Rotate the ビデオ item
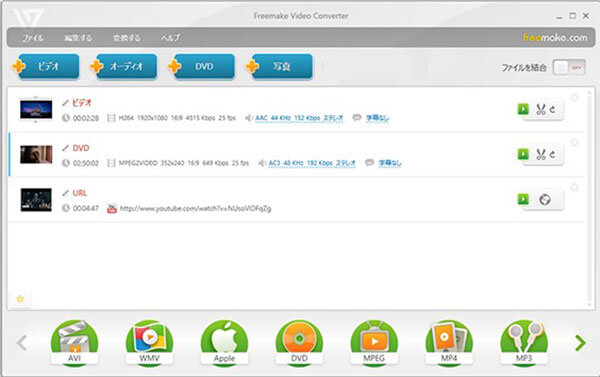The width and height of the screenshot is (600, 377). pos(552,109)
